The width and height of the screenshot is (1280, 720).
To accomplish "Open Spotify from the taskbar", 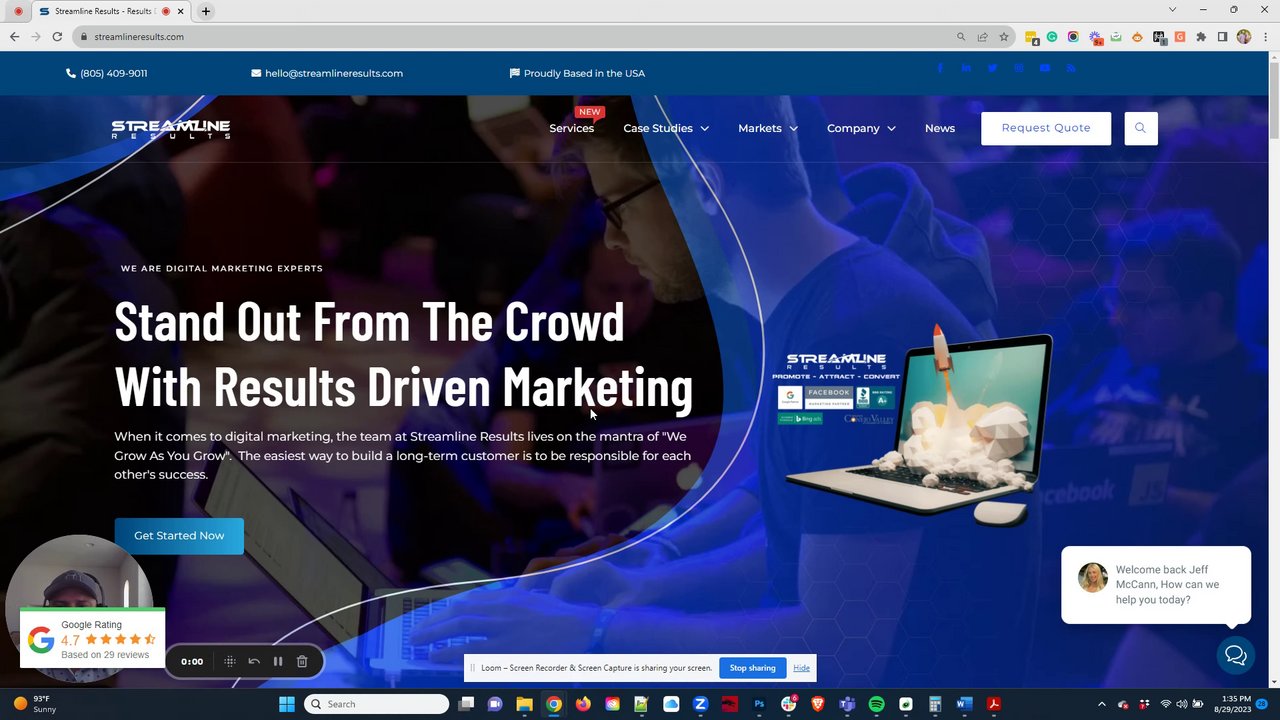I will [877, 704].
